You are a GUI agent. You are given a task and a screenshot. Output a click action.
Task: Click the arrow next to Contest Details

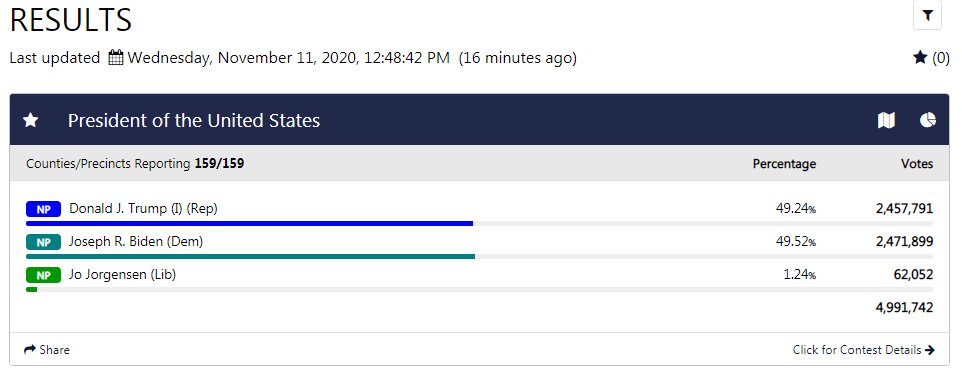click(x=930, y=350)
